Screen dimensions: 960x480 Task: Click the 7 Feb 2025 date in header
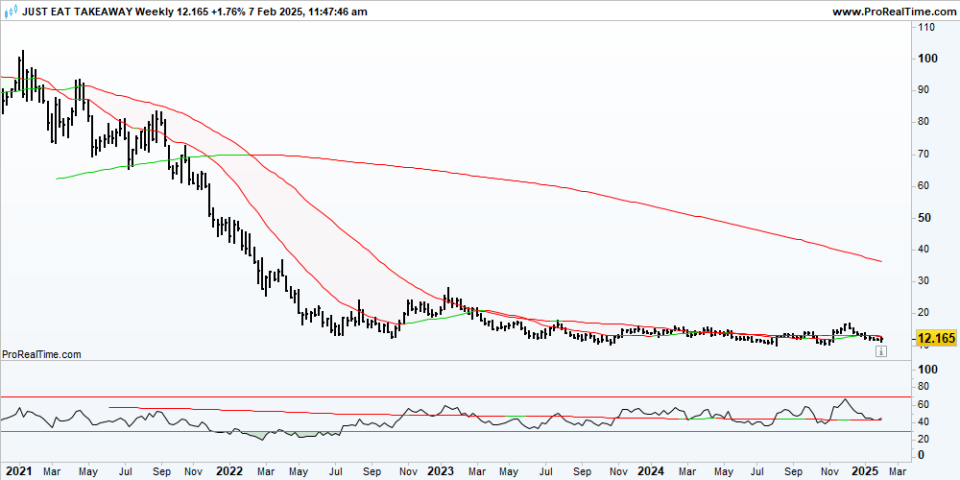[276, 11]
